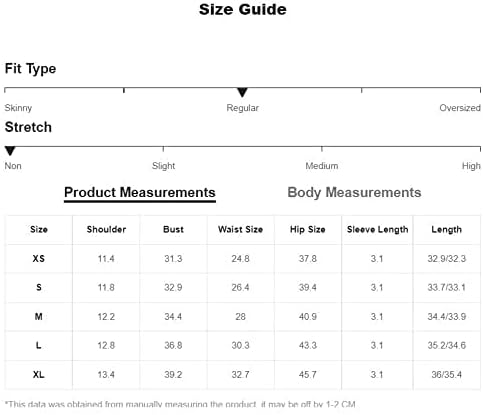Screen dimensions: 483x415
Task: Click the Hip Size column header
Action: point(307,229)
